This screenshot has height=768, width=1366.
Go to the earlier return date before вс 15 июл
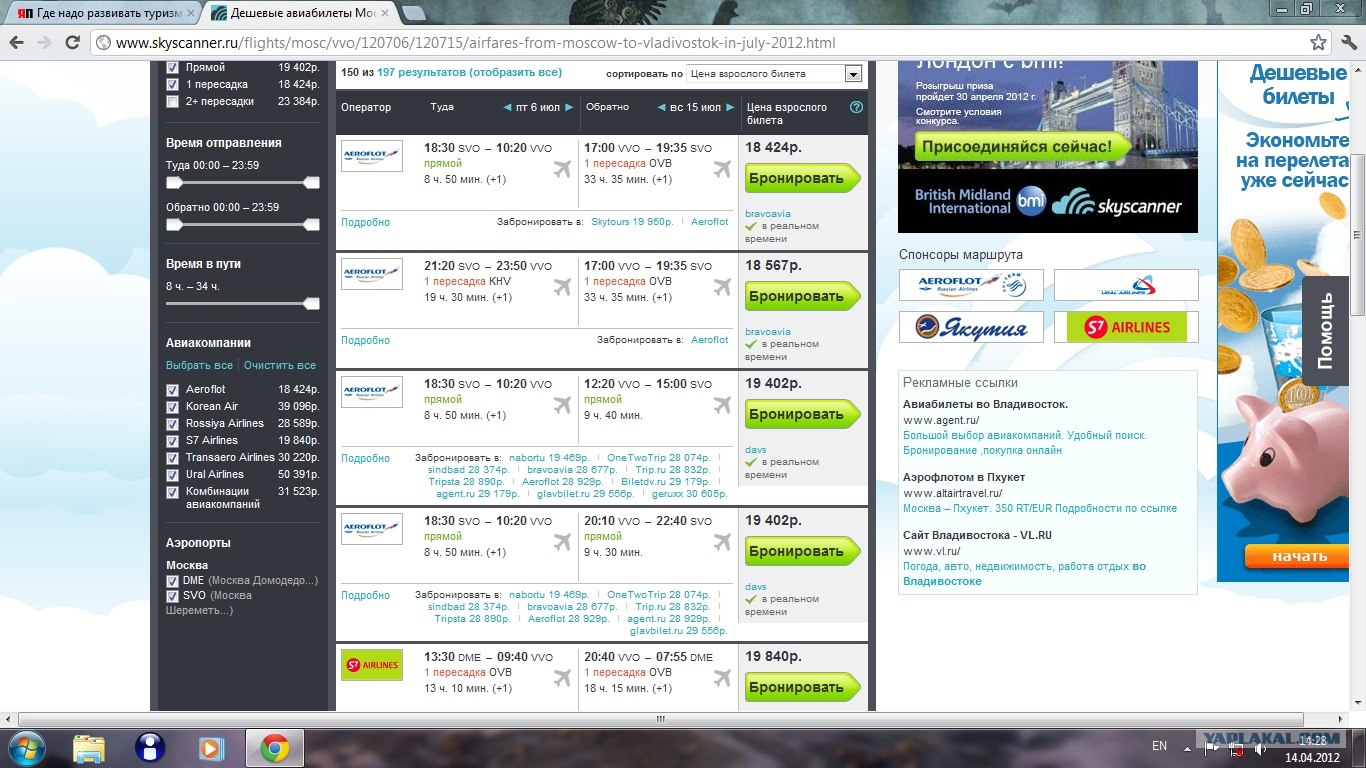(661, 107)
